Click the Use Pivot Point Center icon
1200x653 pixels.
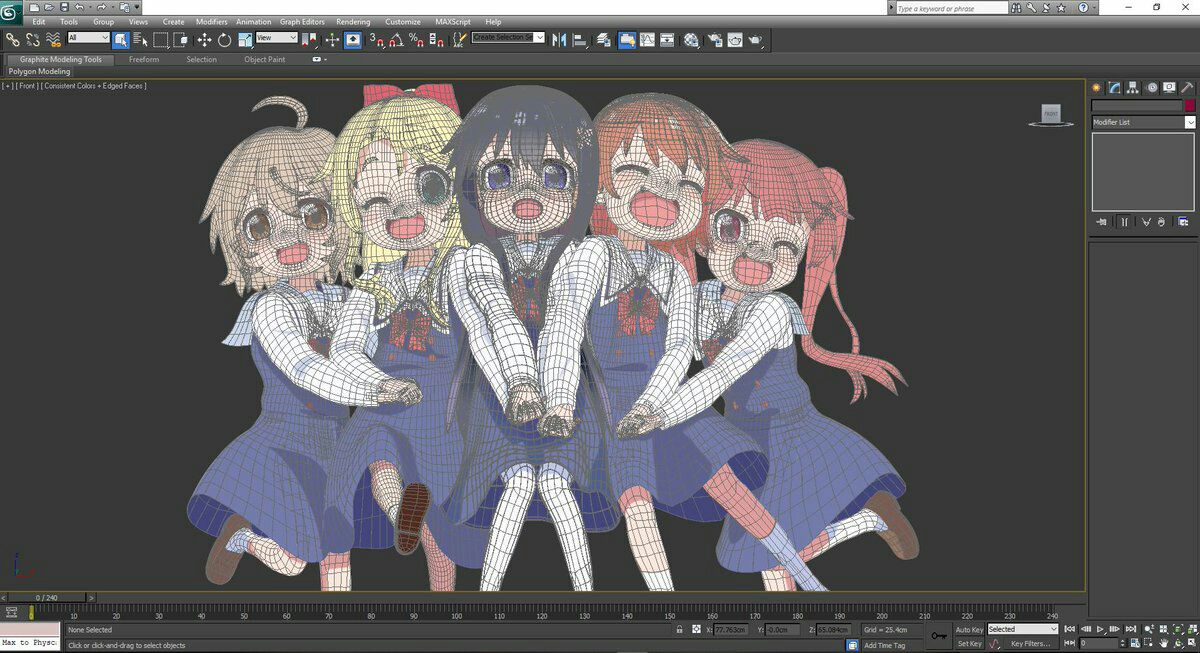pos(311,40)
